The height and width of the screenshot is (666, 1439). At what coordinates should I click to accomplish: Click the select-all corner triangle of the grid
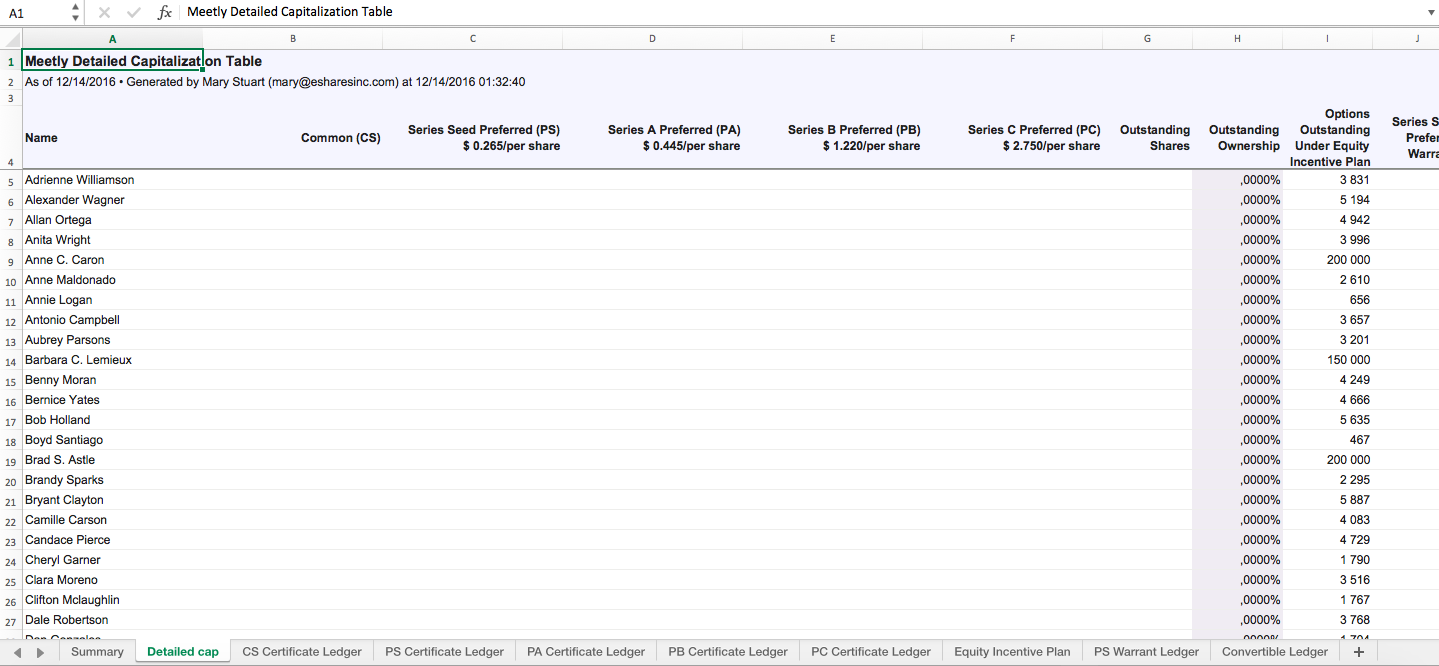click(x=10, y=39)
